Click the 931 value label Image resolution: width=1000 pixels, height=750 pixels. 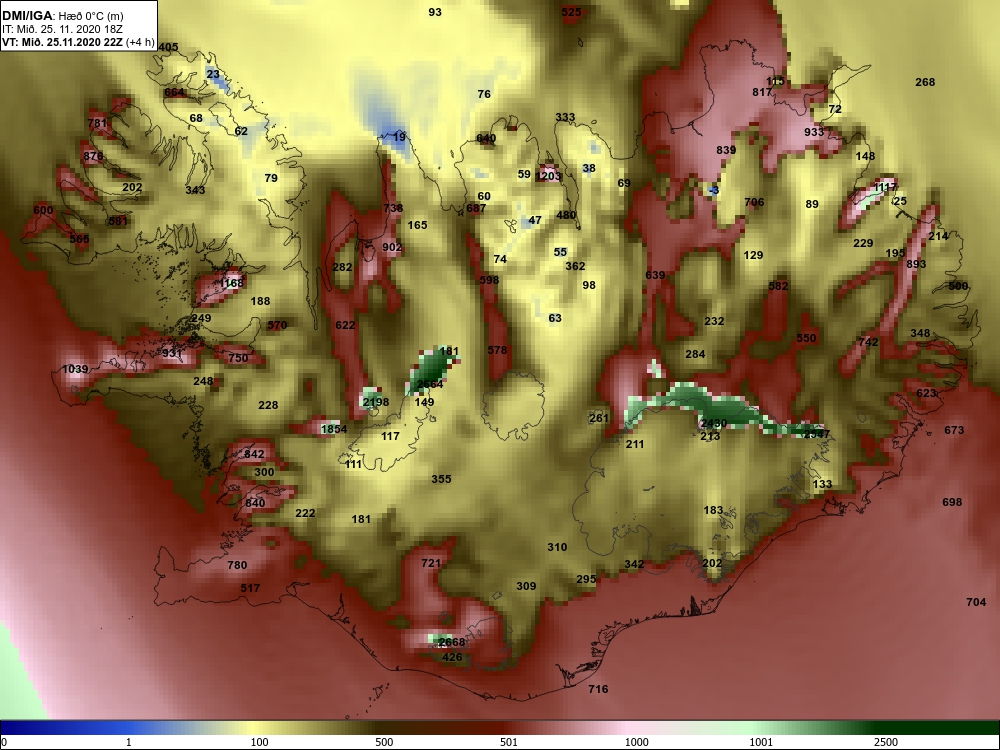point(172,353)
